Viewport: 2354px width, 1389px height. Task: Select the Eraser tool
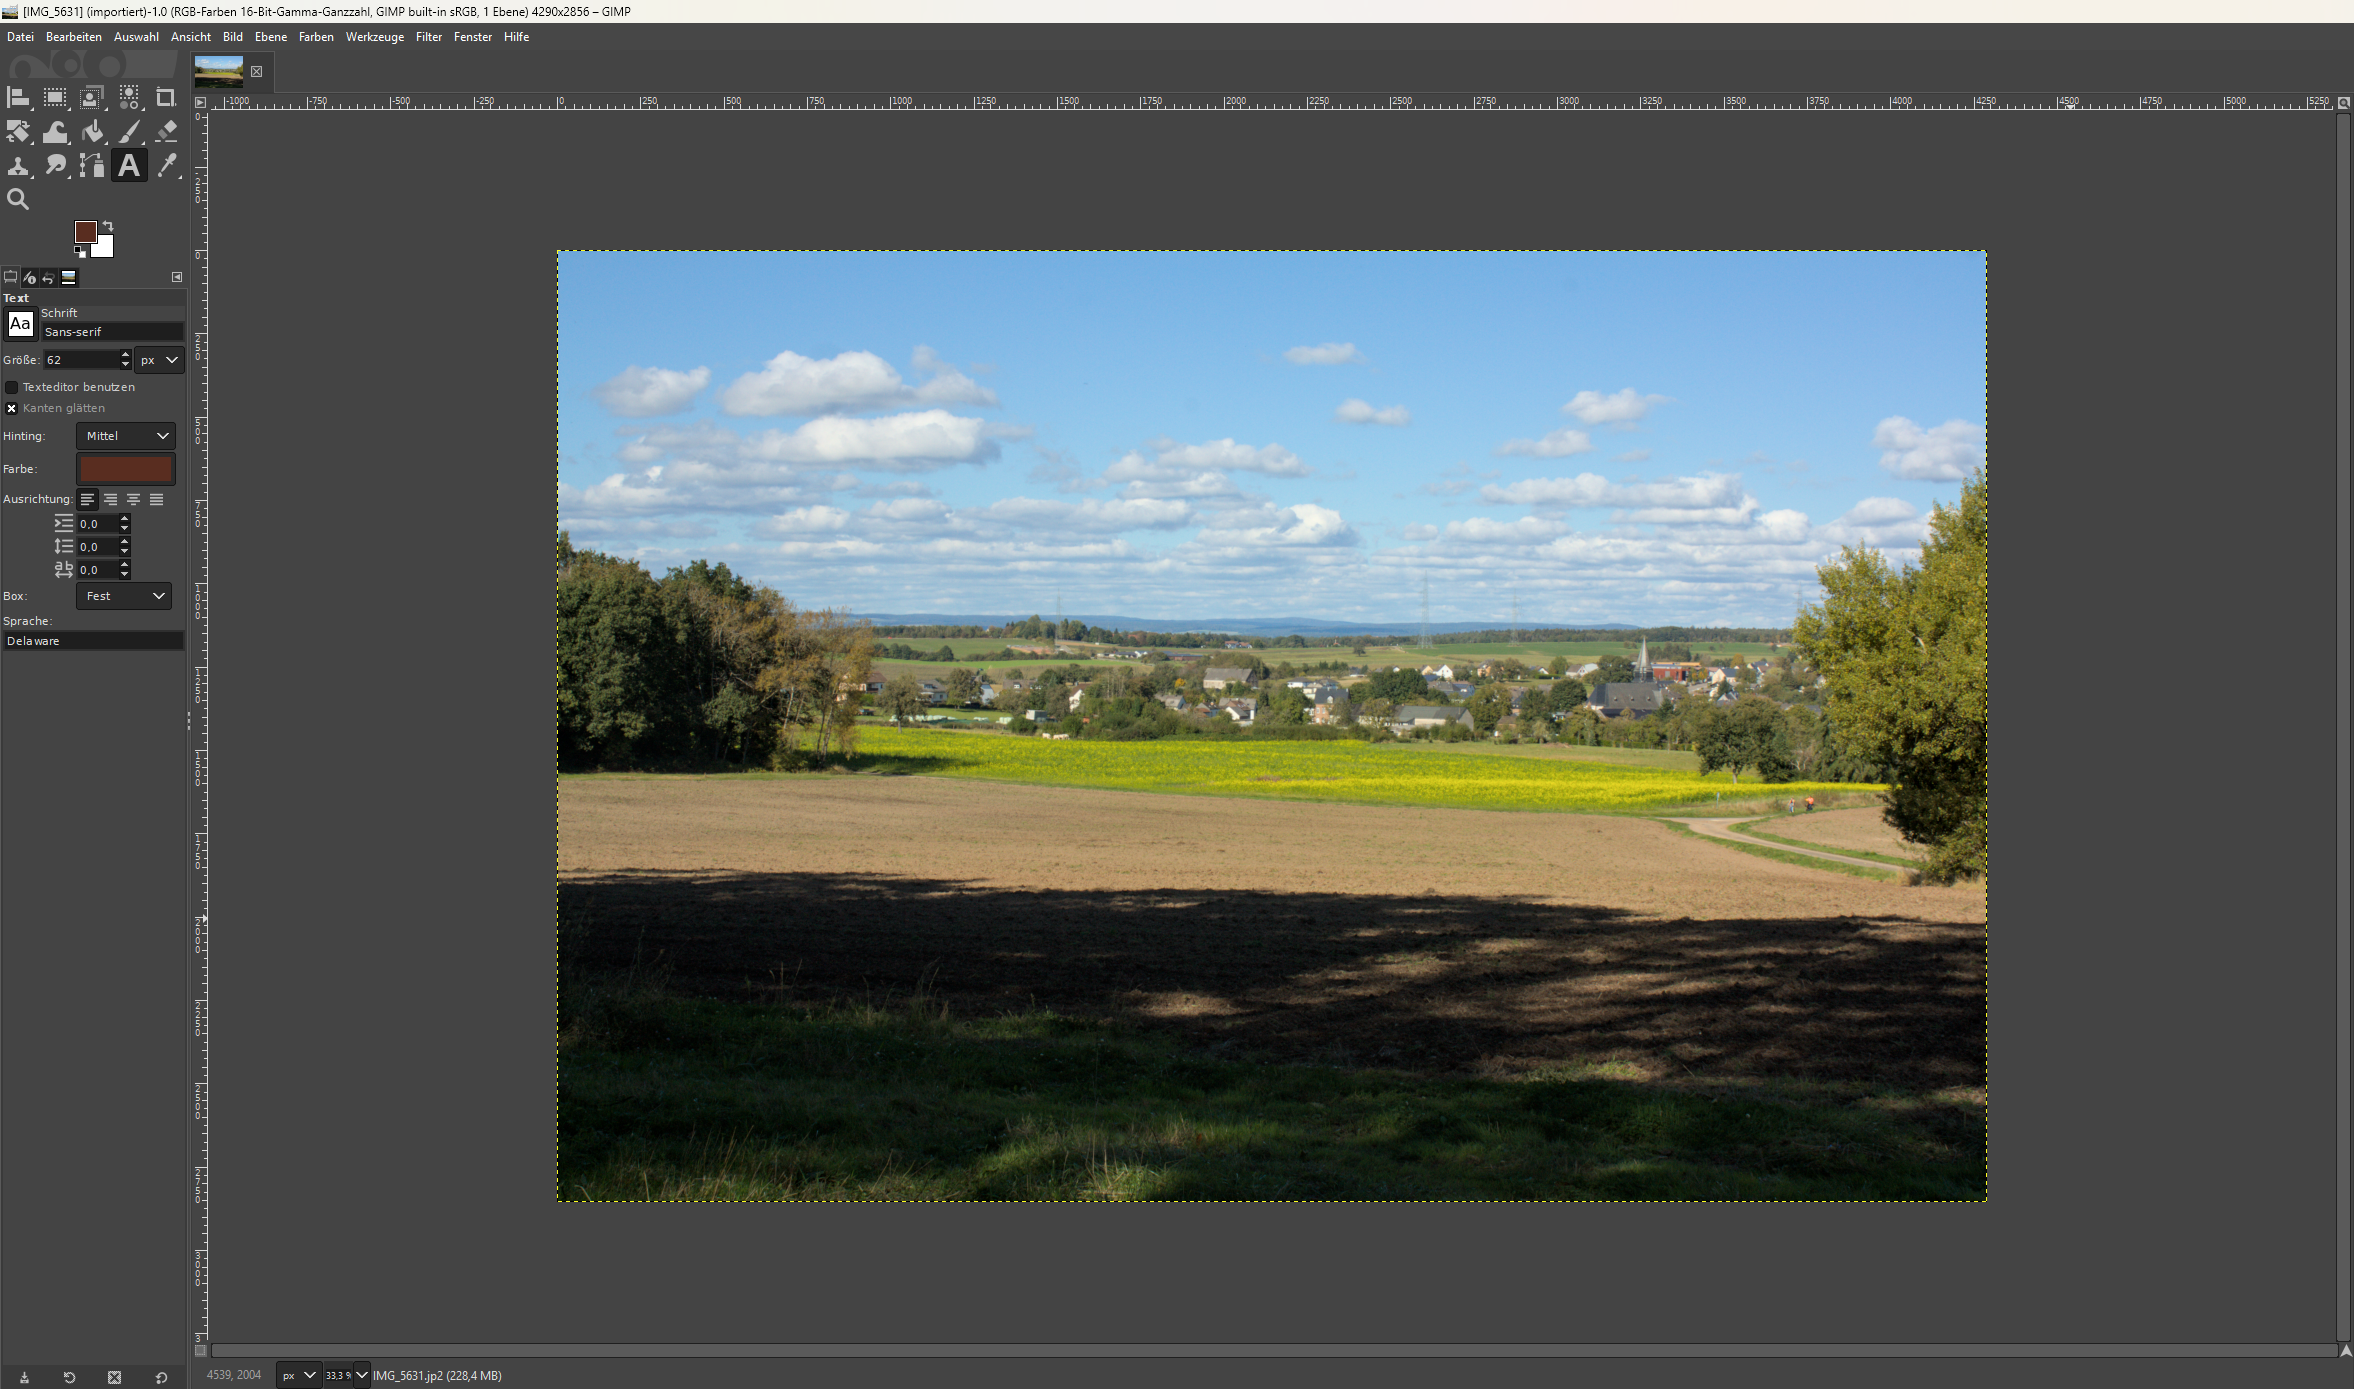(x=166, y=132)
